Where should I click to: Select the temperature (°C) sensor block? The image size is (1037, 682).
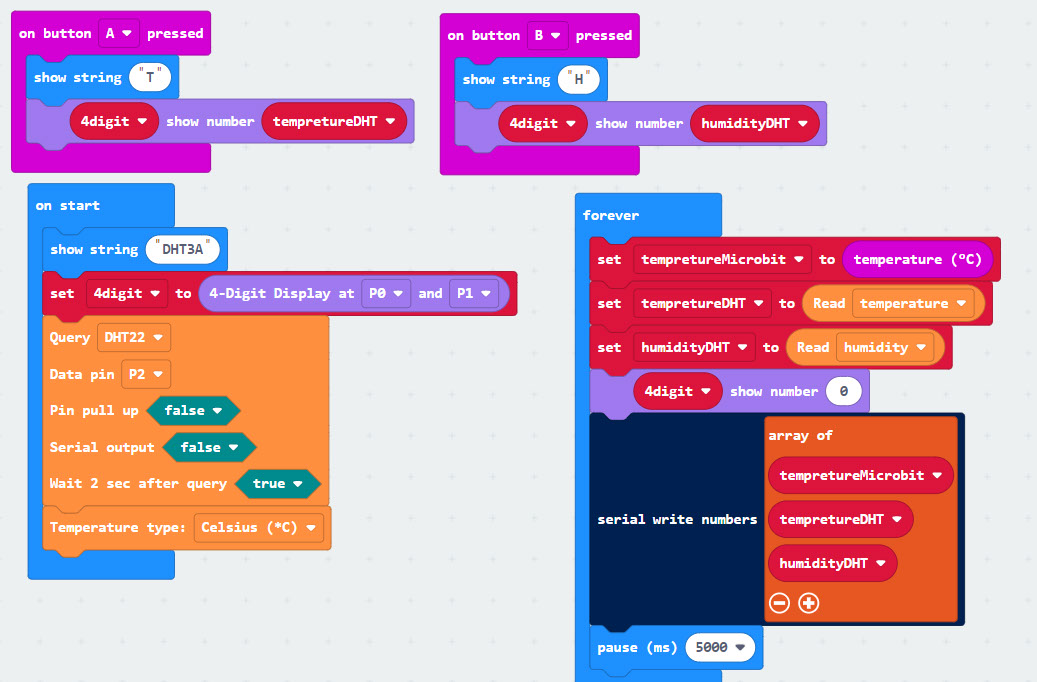[x=917, y=260]
